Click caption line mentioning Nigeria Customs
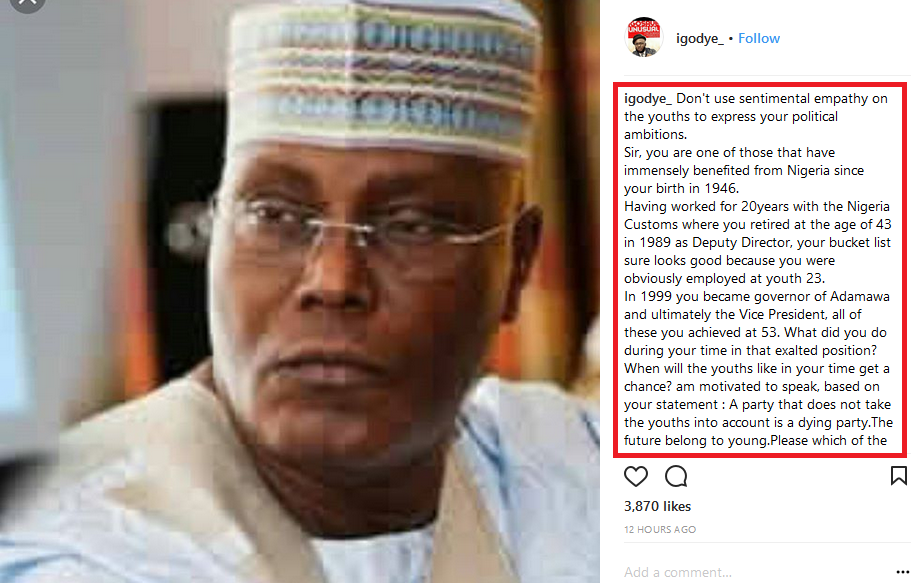Image resolution: width=914 pixels, height=583 pixels. pyautogui.click(x=757, y=224)
